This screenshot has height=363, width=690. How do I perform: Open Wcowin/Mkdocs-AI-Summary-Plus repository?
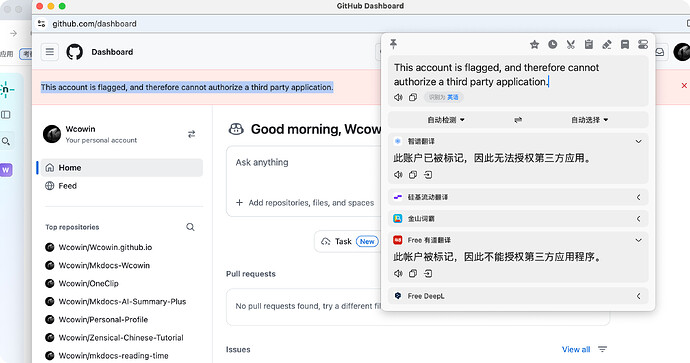[x=122, y=301]
